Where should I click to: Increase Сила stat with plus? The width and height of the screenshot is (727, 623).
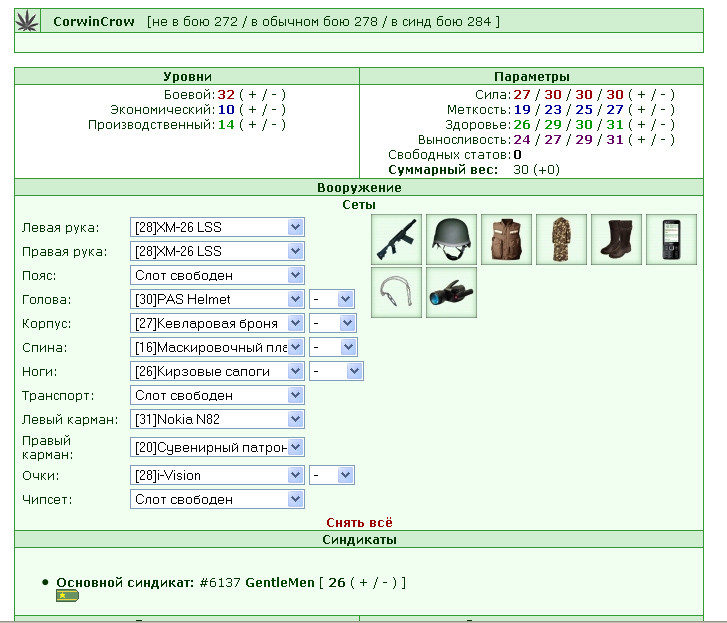641,95
